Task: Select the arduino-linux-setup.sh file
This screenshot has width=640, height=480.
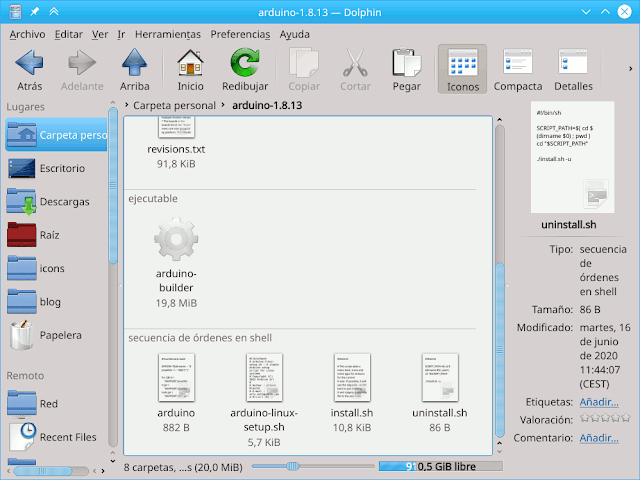Action: [x=264, y=400]
